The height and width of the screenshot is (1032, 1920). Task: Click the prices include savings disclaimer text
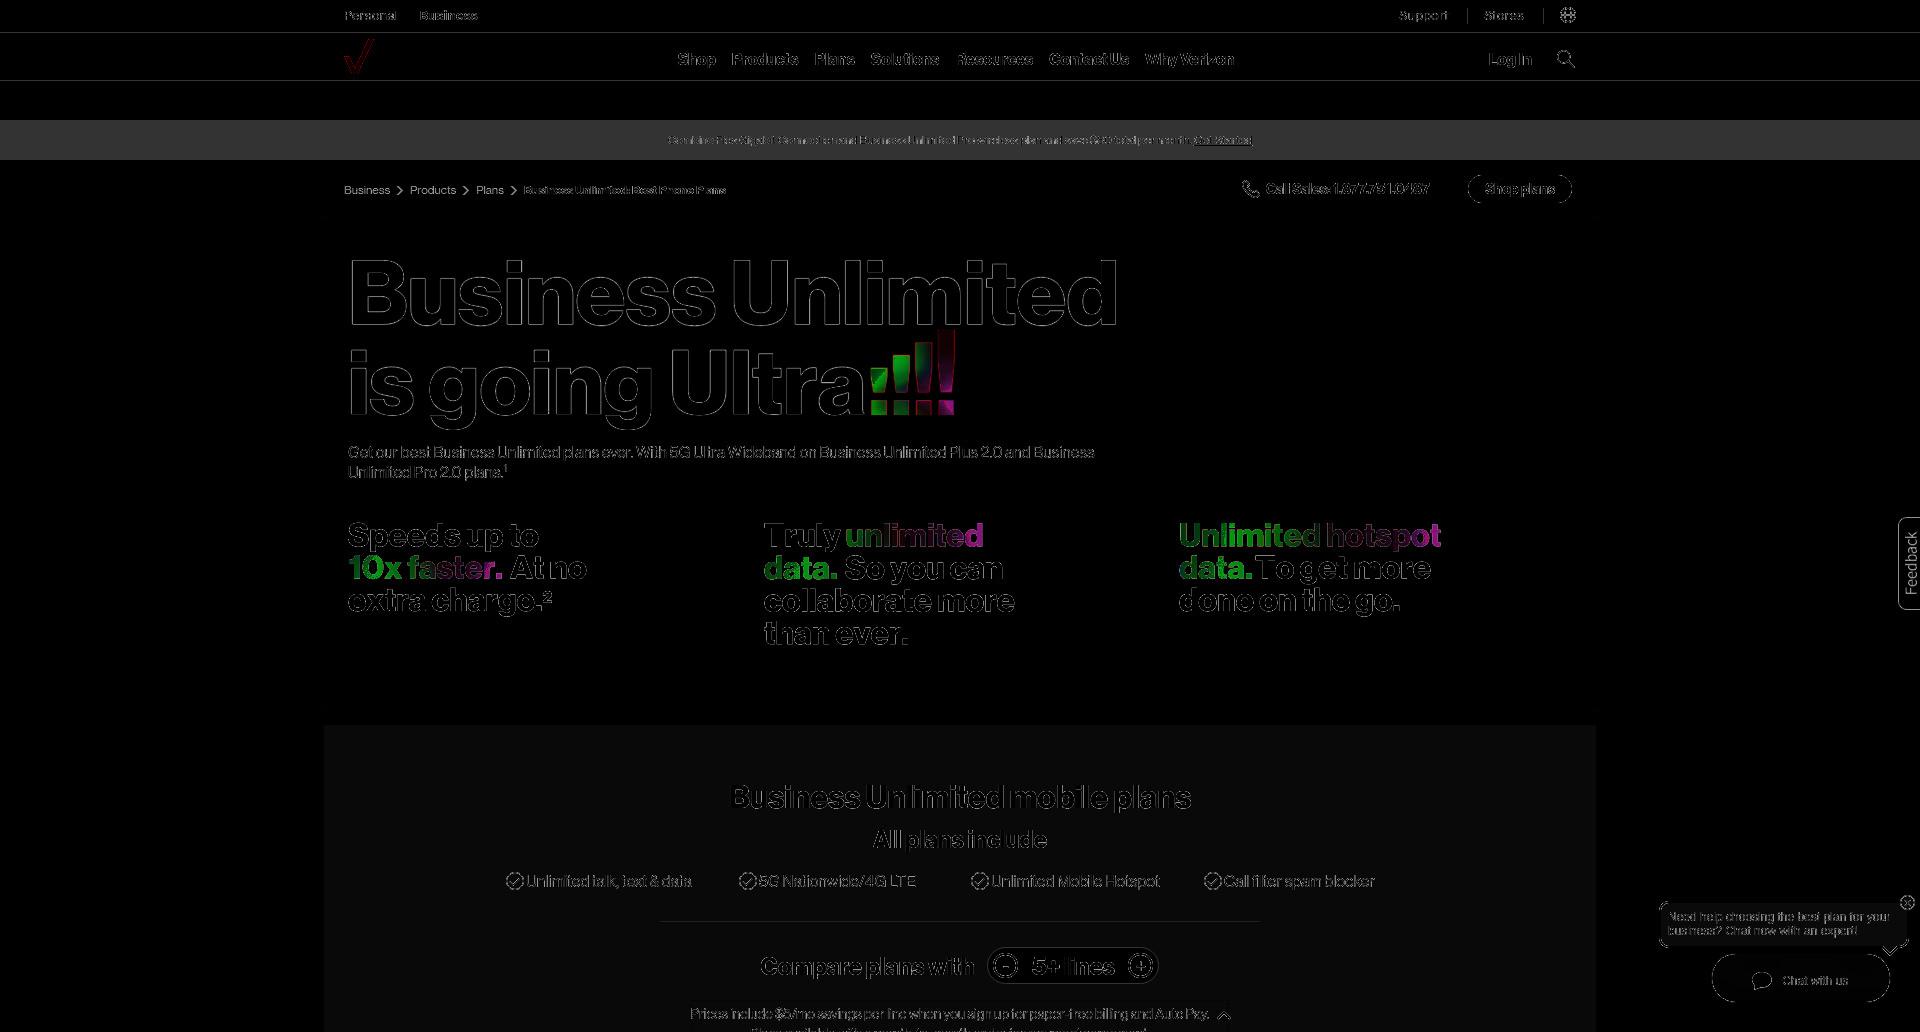949,1014
